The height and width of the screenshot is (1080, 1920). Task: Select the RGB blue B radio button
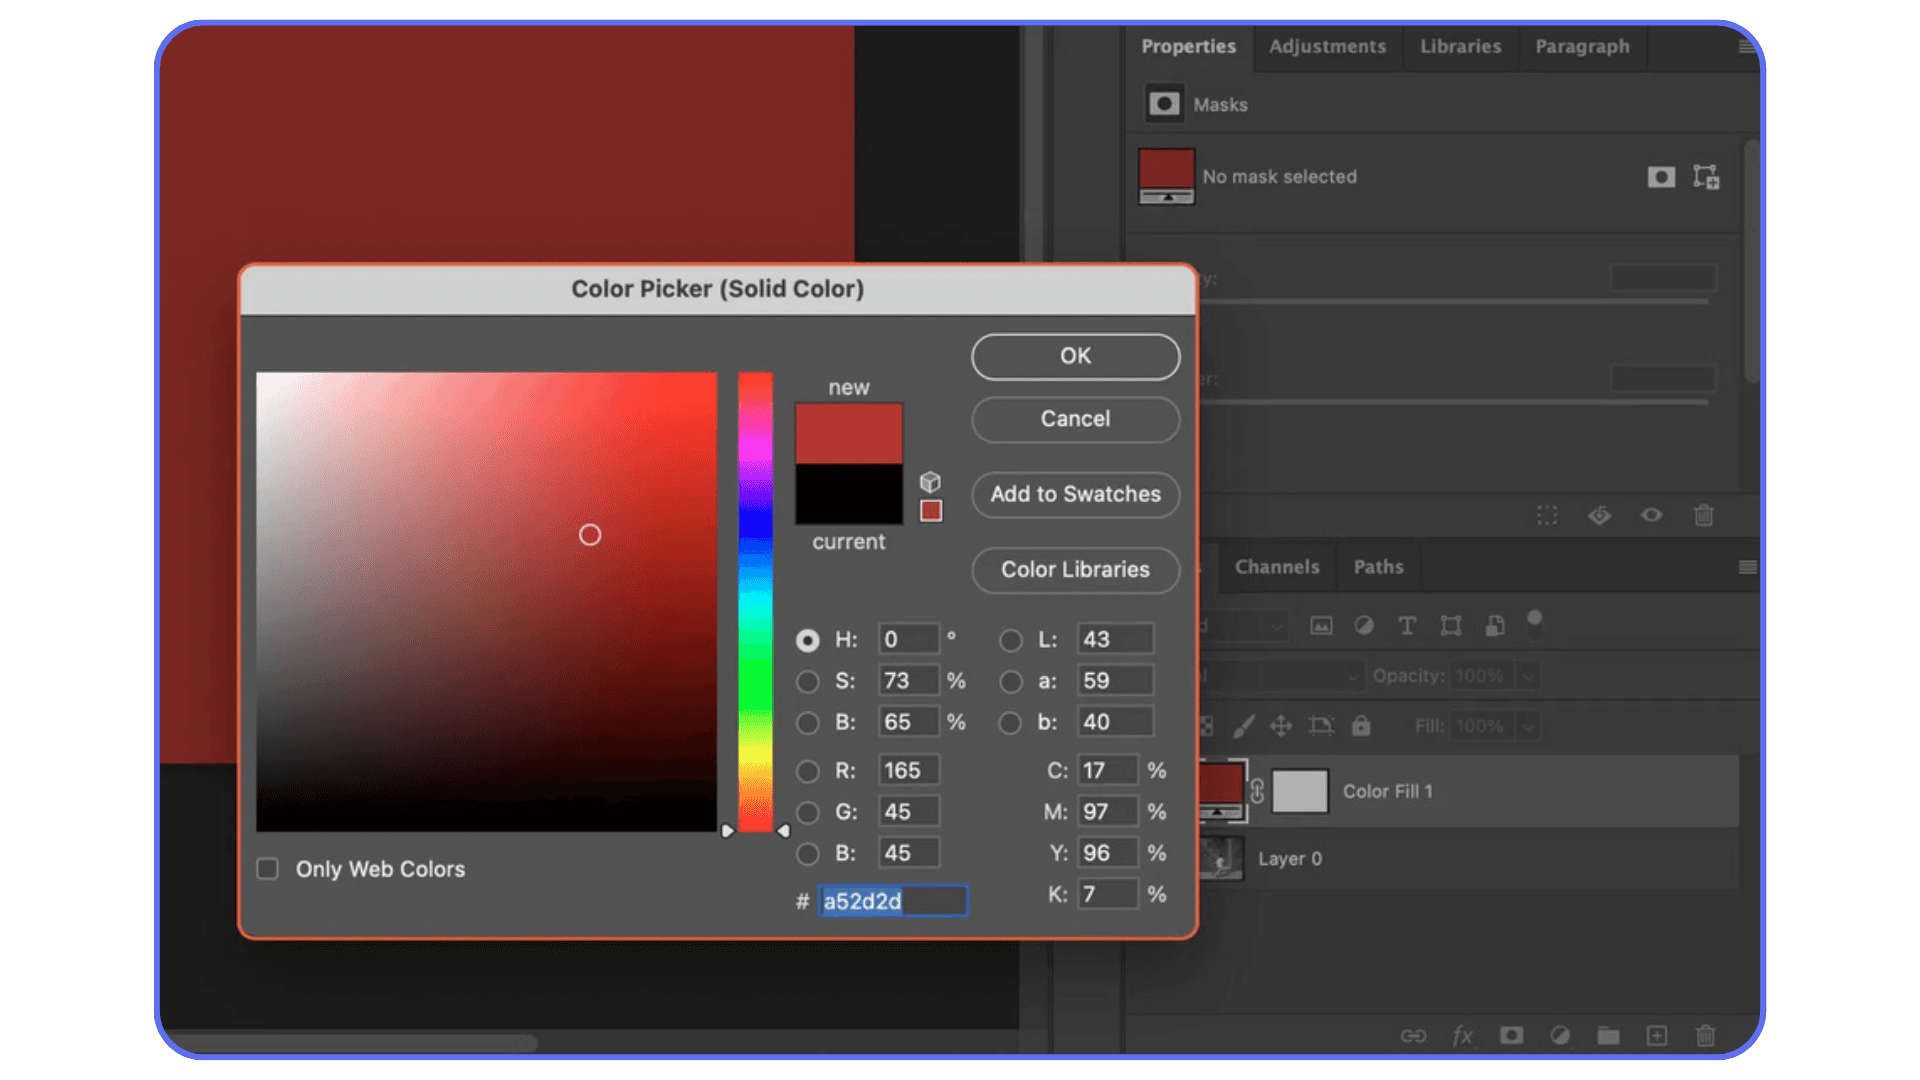click(808, 854)
